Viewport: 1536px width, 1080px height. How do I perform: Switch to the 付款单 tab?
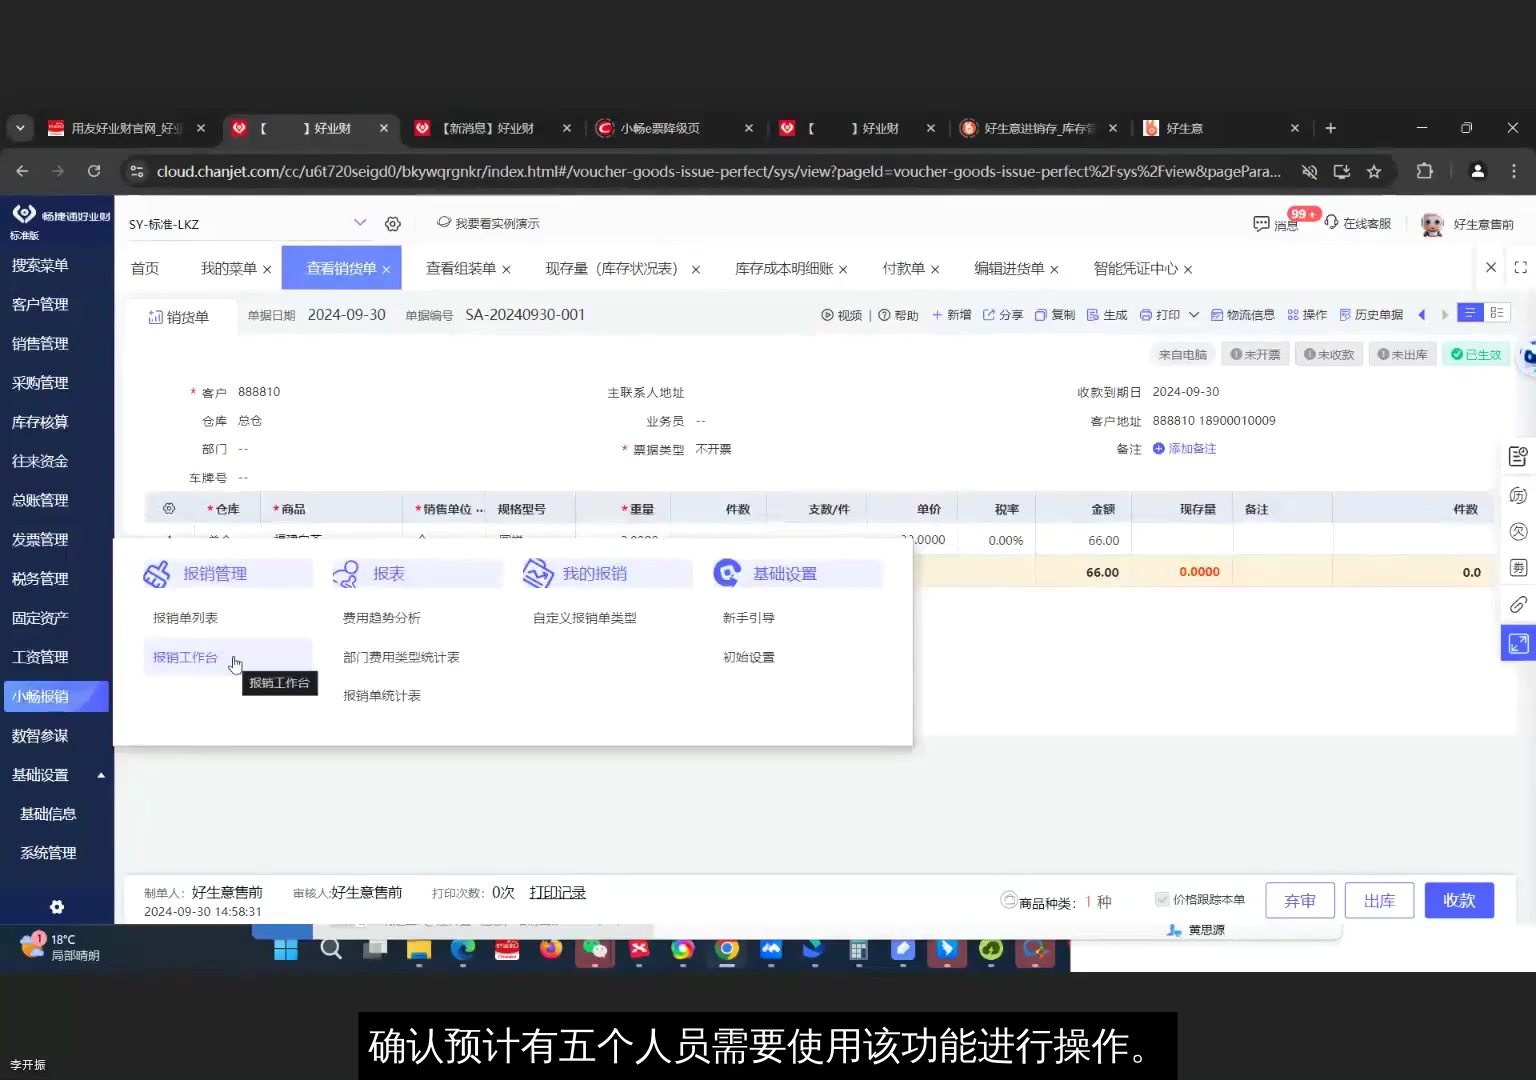coord(903,268)
